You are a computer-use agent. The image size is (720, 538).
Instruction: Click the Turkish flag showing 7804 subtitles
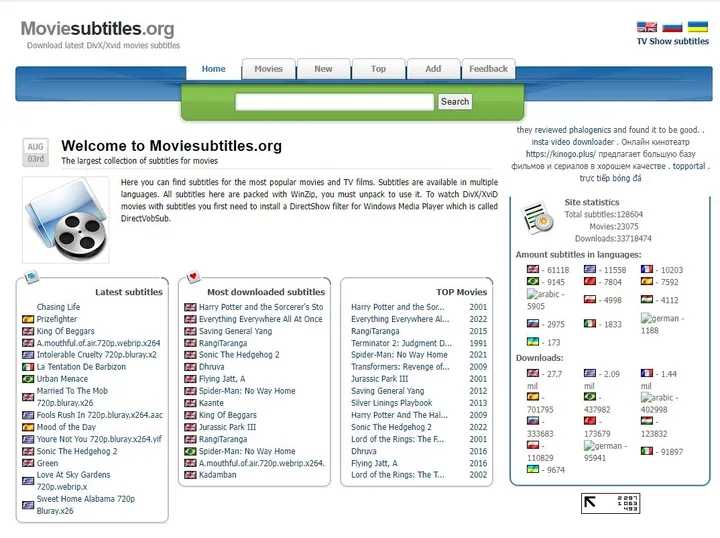(x=590, y=281)
